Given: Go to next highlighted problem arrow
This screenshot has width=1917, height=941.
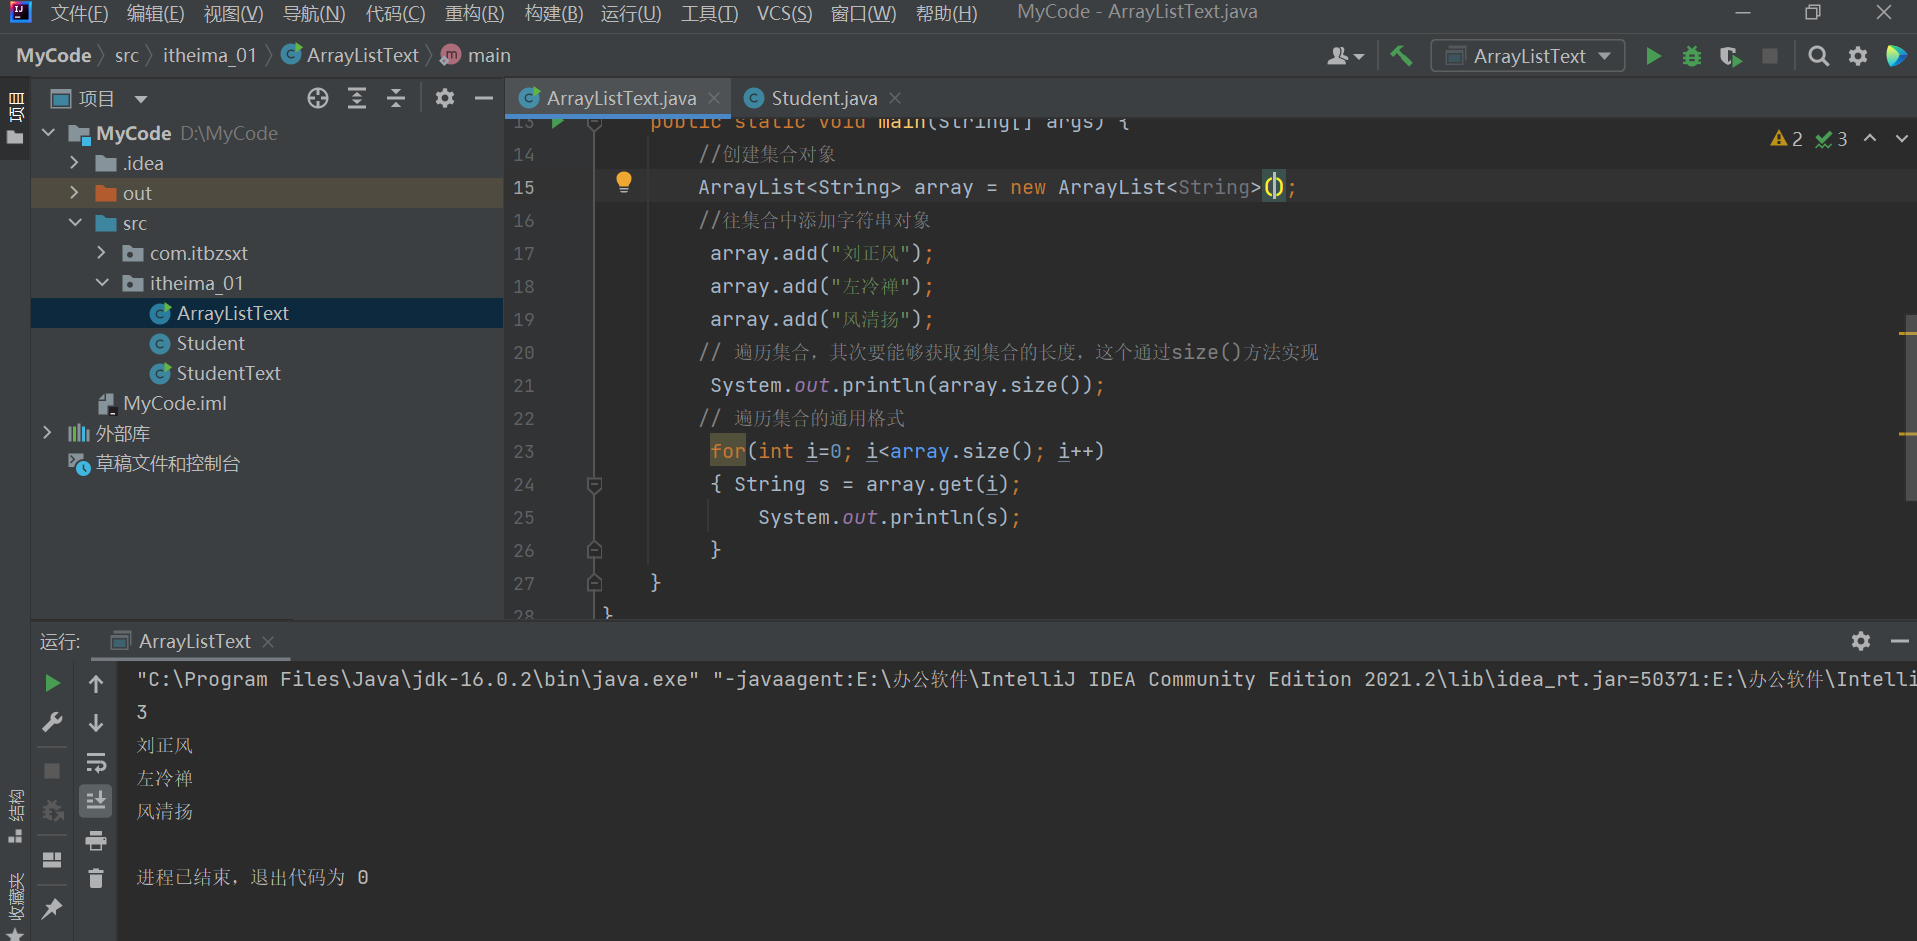Looking at the screenshot, I should (1901, 139).
